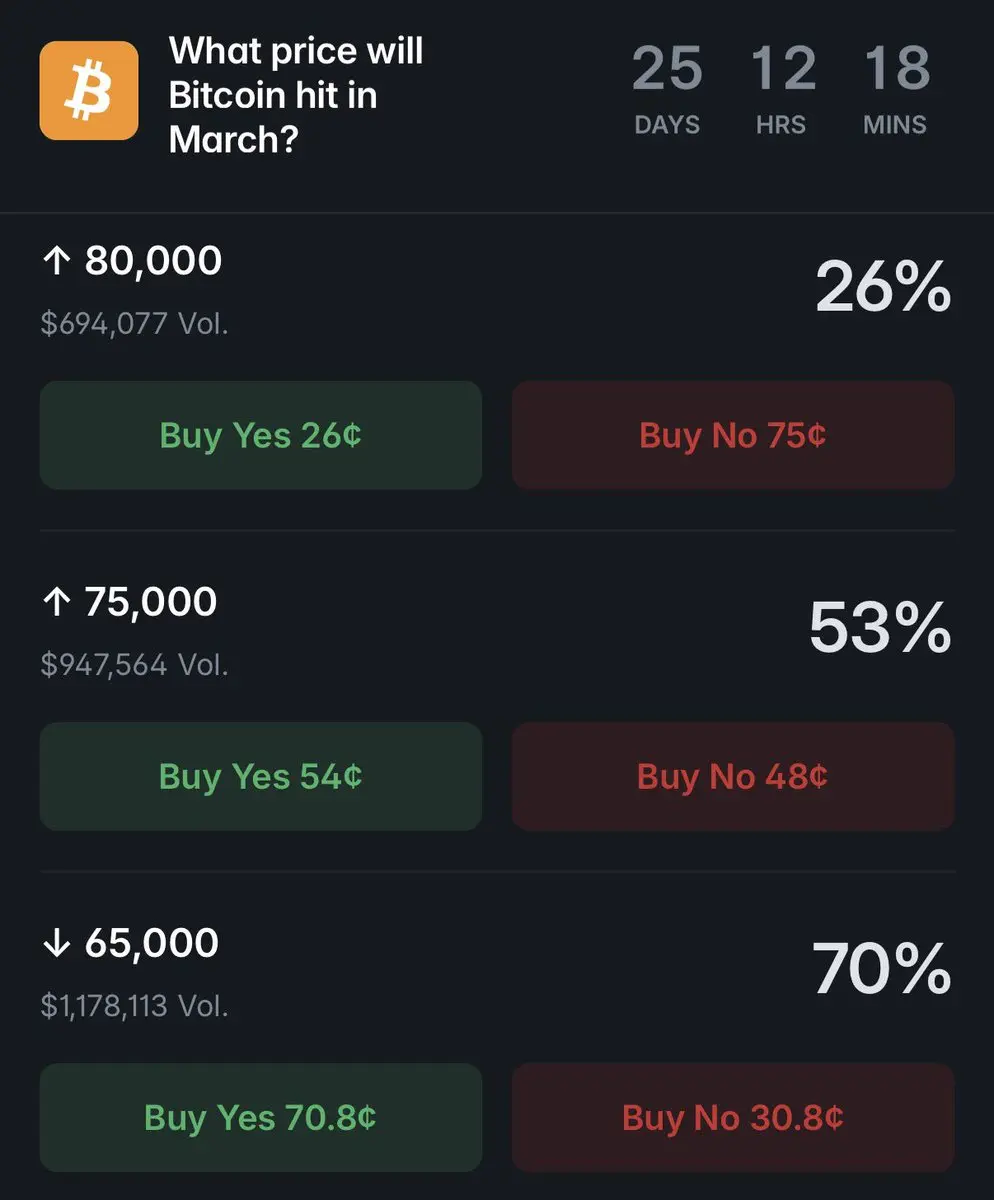
Task: Click the 26% probability value
Action: point(882,287)
